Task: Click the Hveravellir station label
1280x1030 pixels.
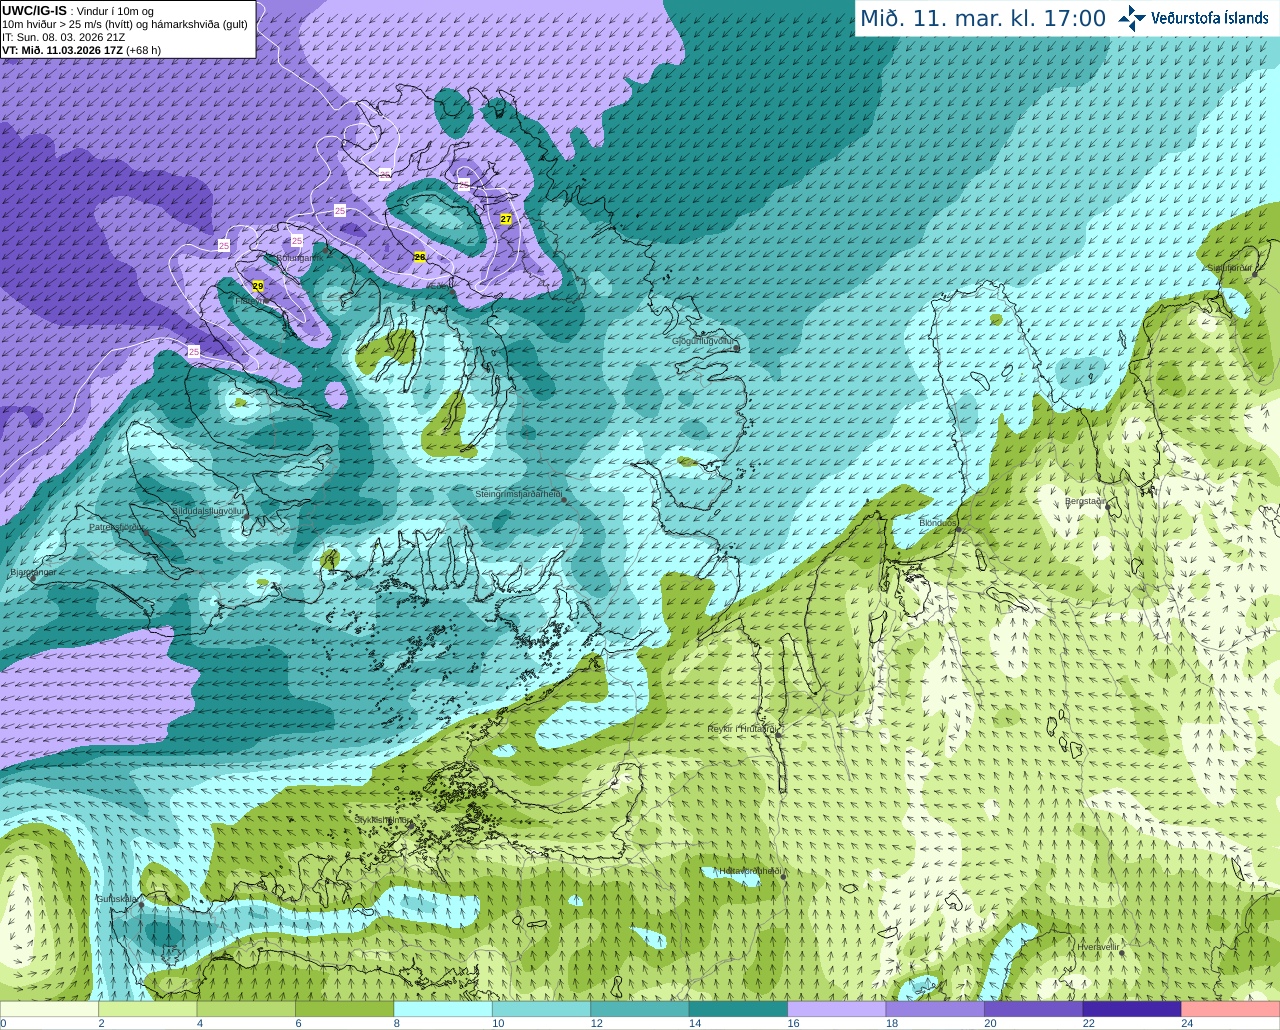Action: click(1098, 946)
